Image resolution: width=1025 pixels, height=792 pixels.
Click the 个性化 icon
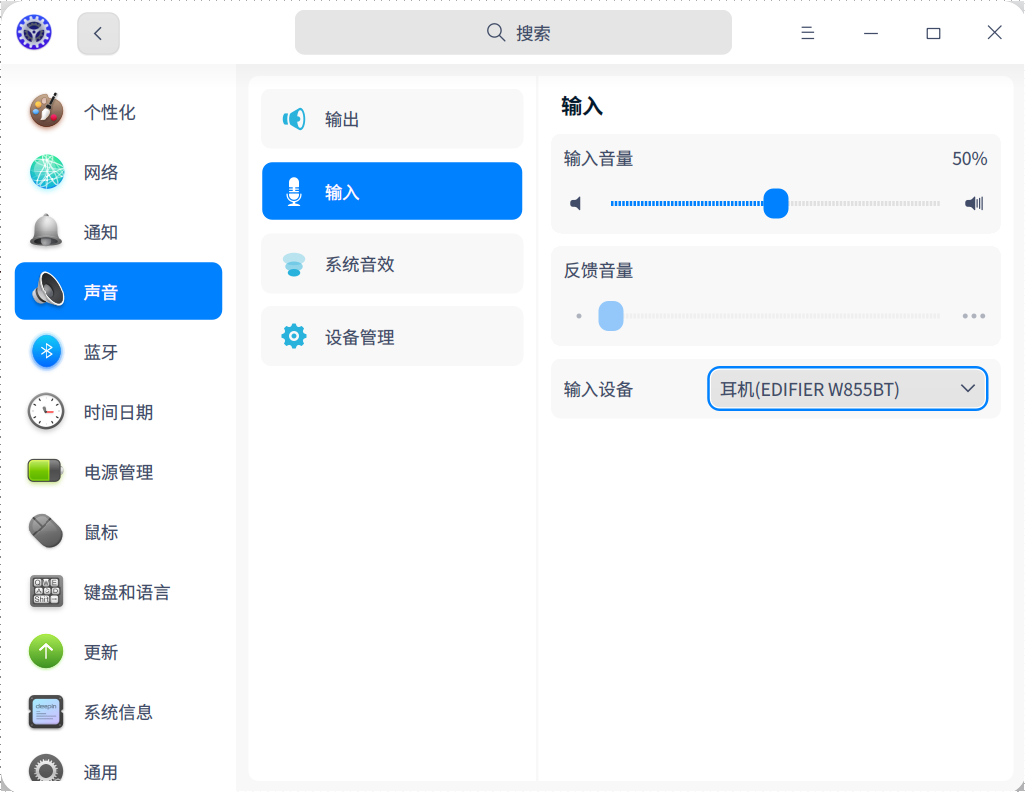[46, 111]
